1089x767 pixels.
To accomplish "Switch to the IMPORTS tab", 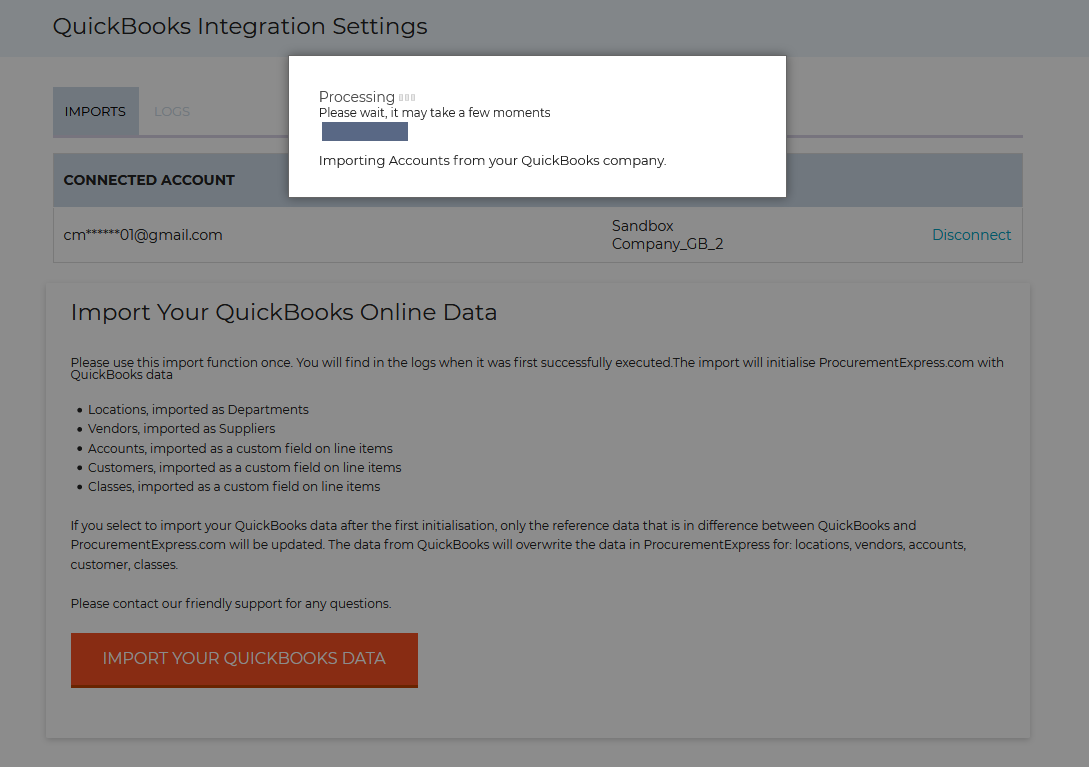I will tap(96, 111).
